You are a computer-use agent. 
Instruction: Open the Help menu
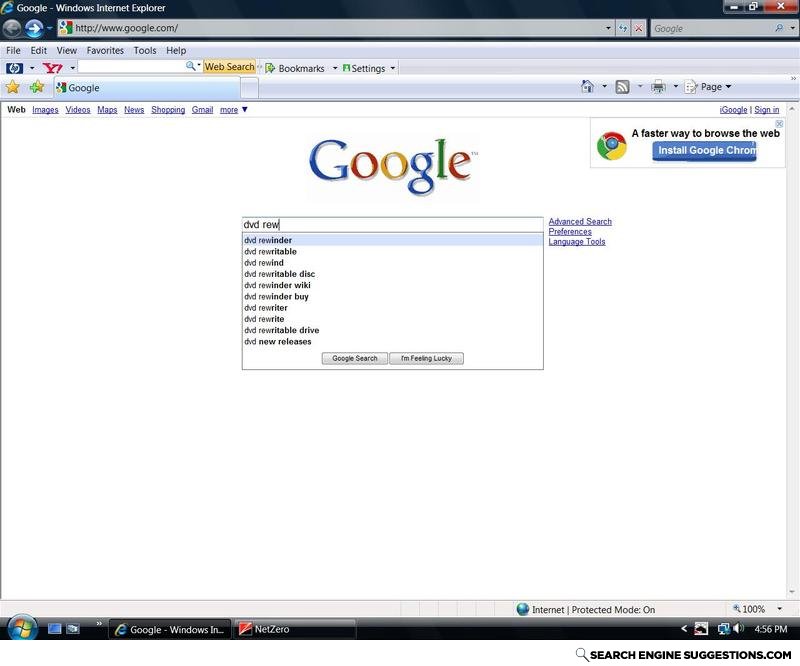[x=176, y=51]
